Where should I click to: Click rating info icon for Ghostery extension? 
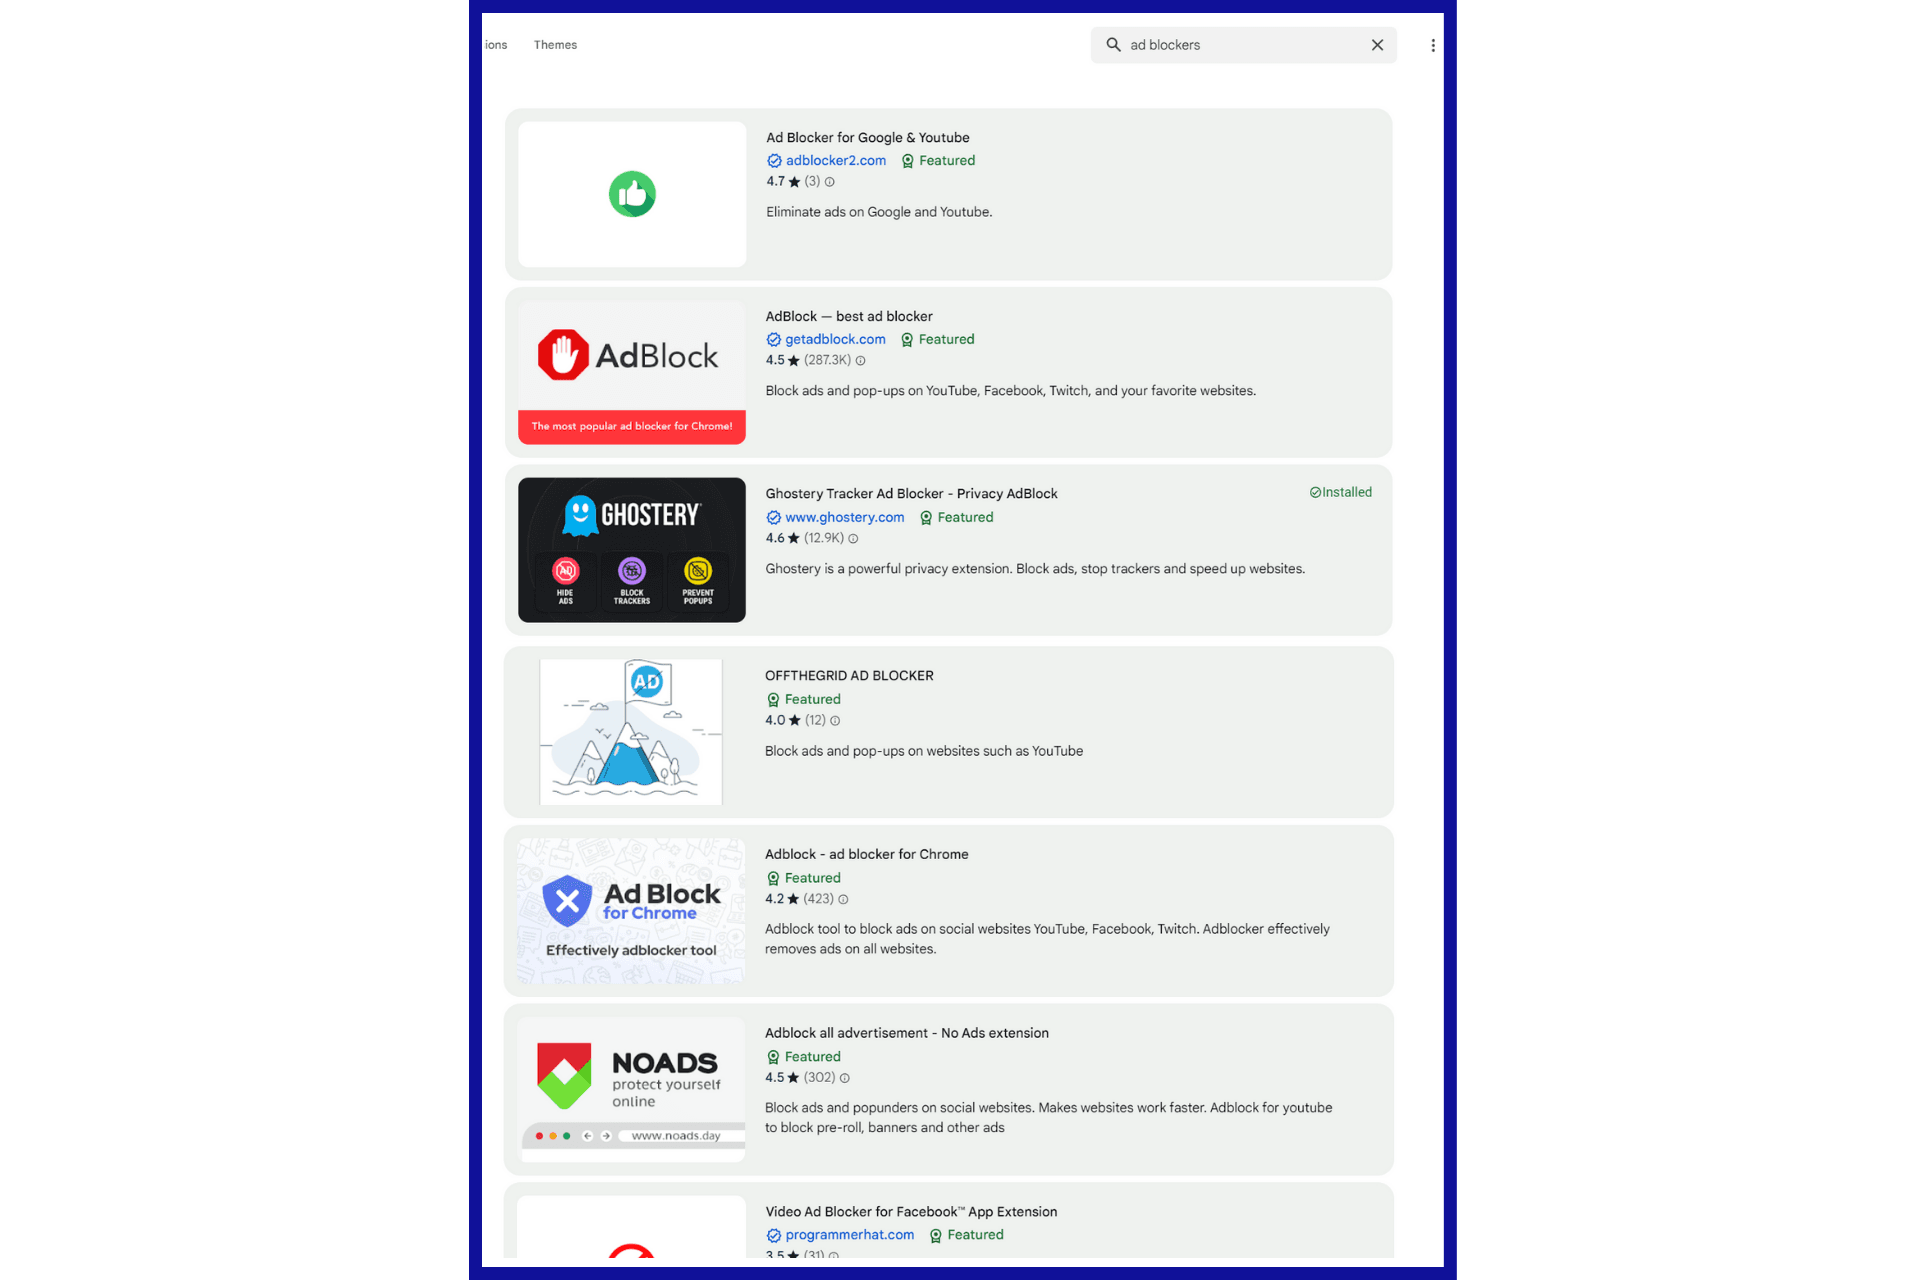[x=853, y=539]
